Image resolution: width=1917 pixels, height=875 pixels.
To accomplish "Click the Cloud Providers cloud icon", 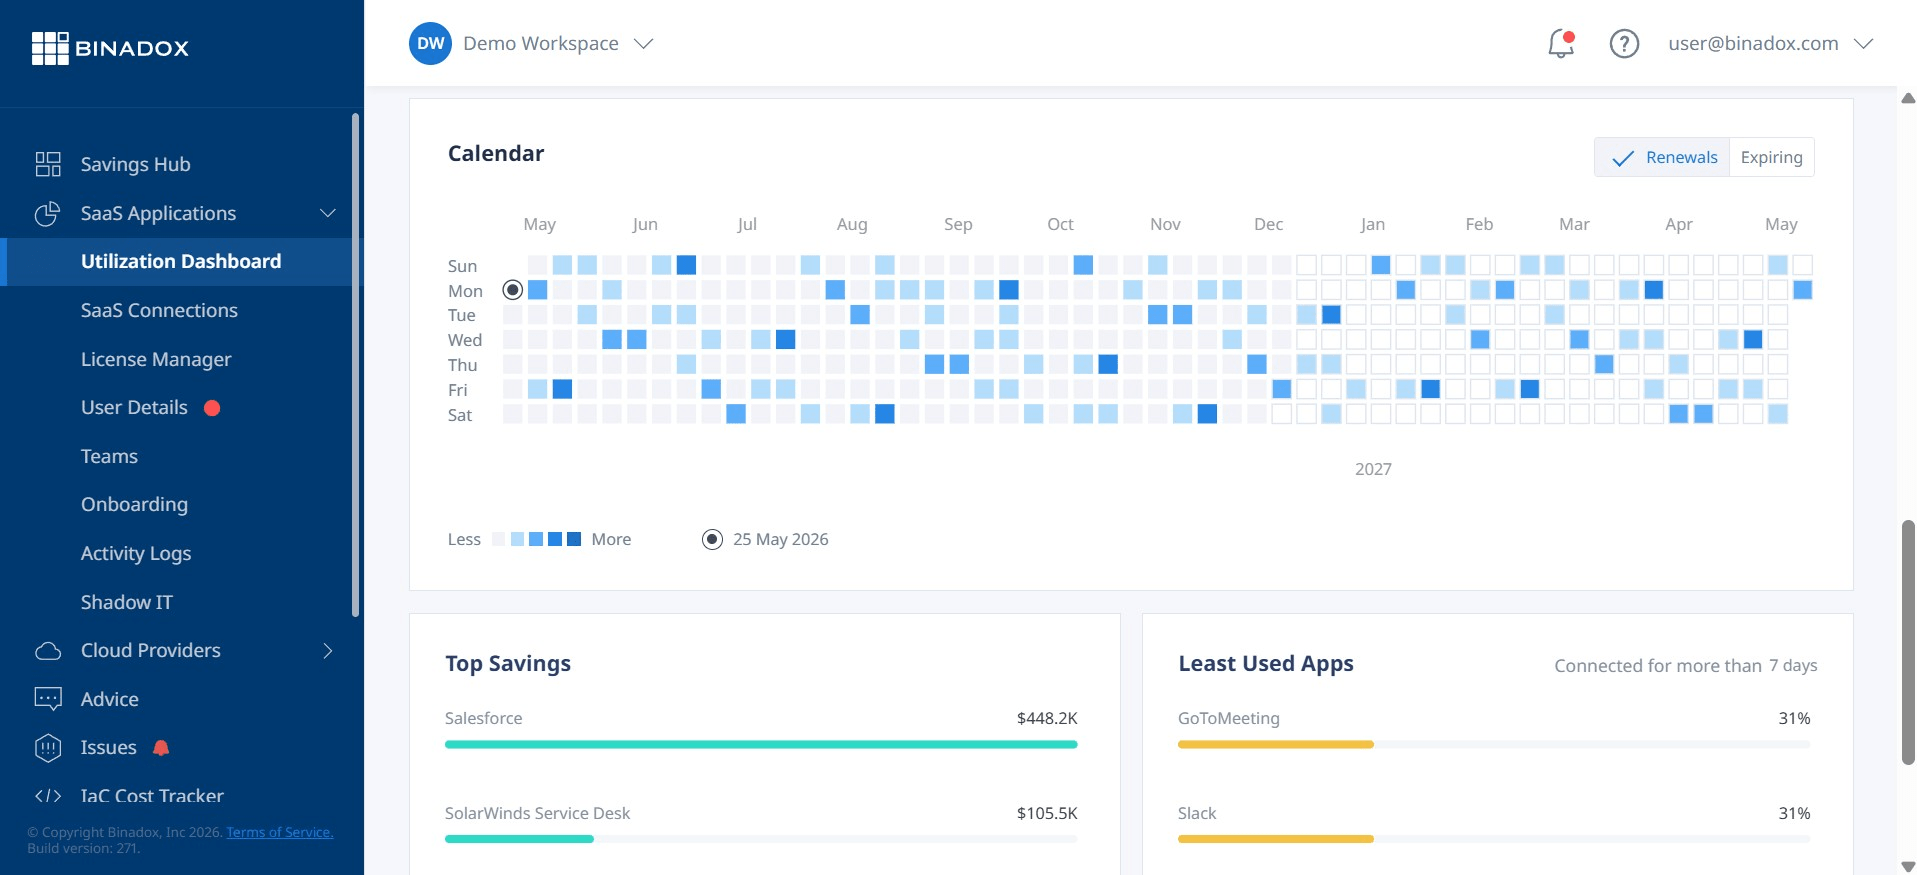I will (x=48, y=651).
